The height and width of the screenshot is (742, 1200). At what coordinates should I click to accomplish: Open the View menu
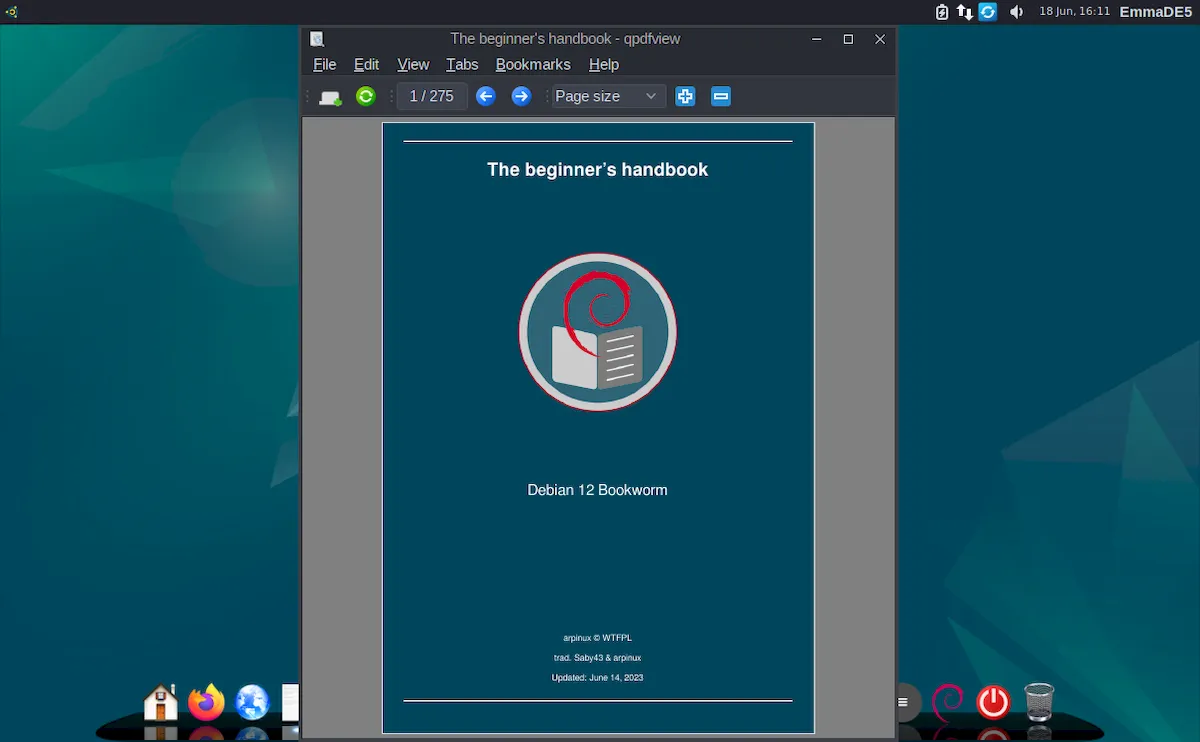(x=413, y=64)
